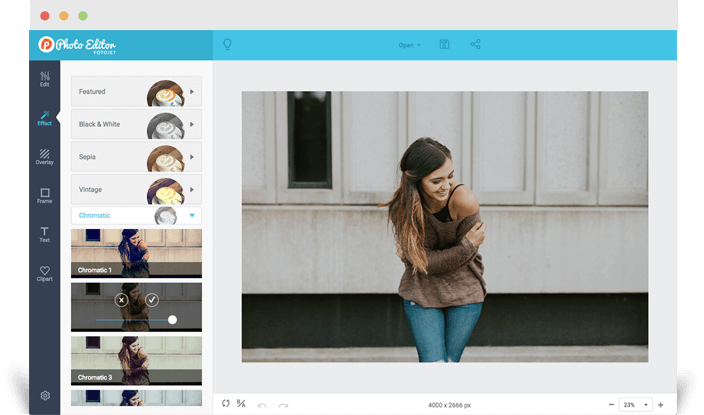Open the Edit tools sidebar tab
Viewport: 704px width, 415px height.
click(x=44, y=79)
